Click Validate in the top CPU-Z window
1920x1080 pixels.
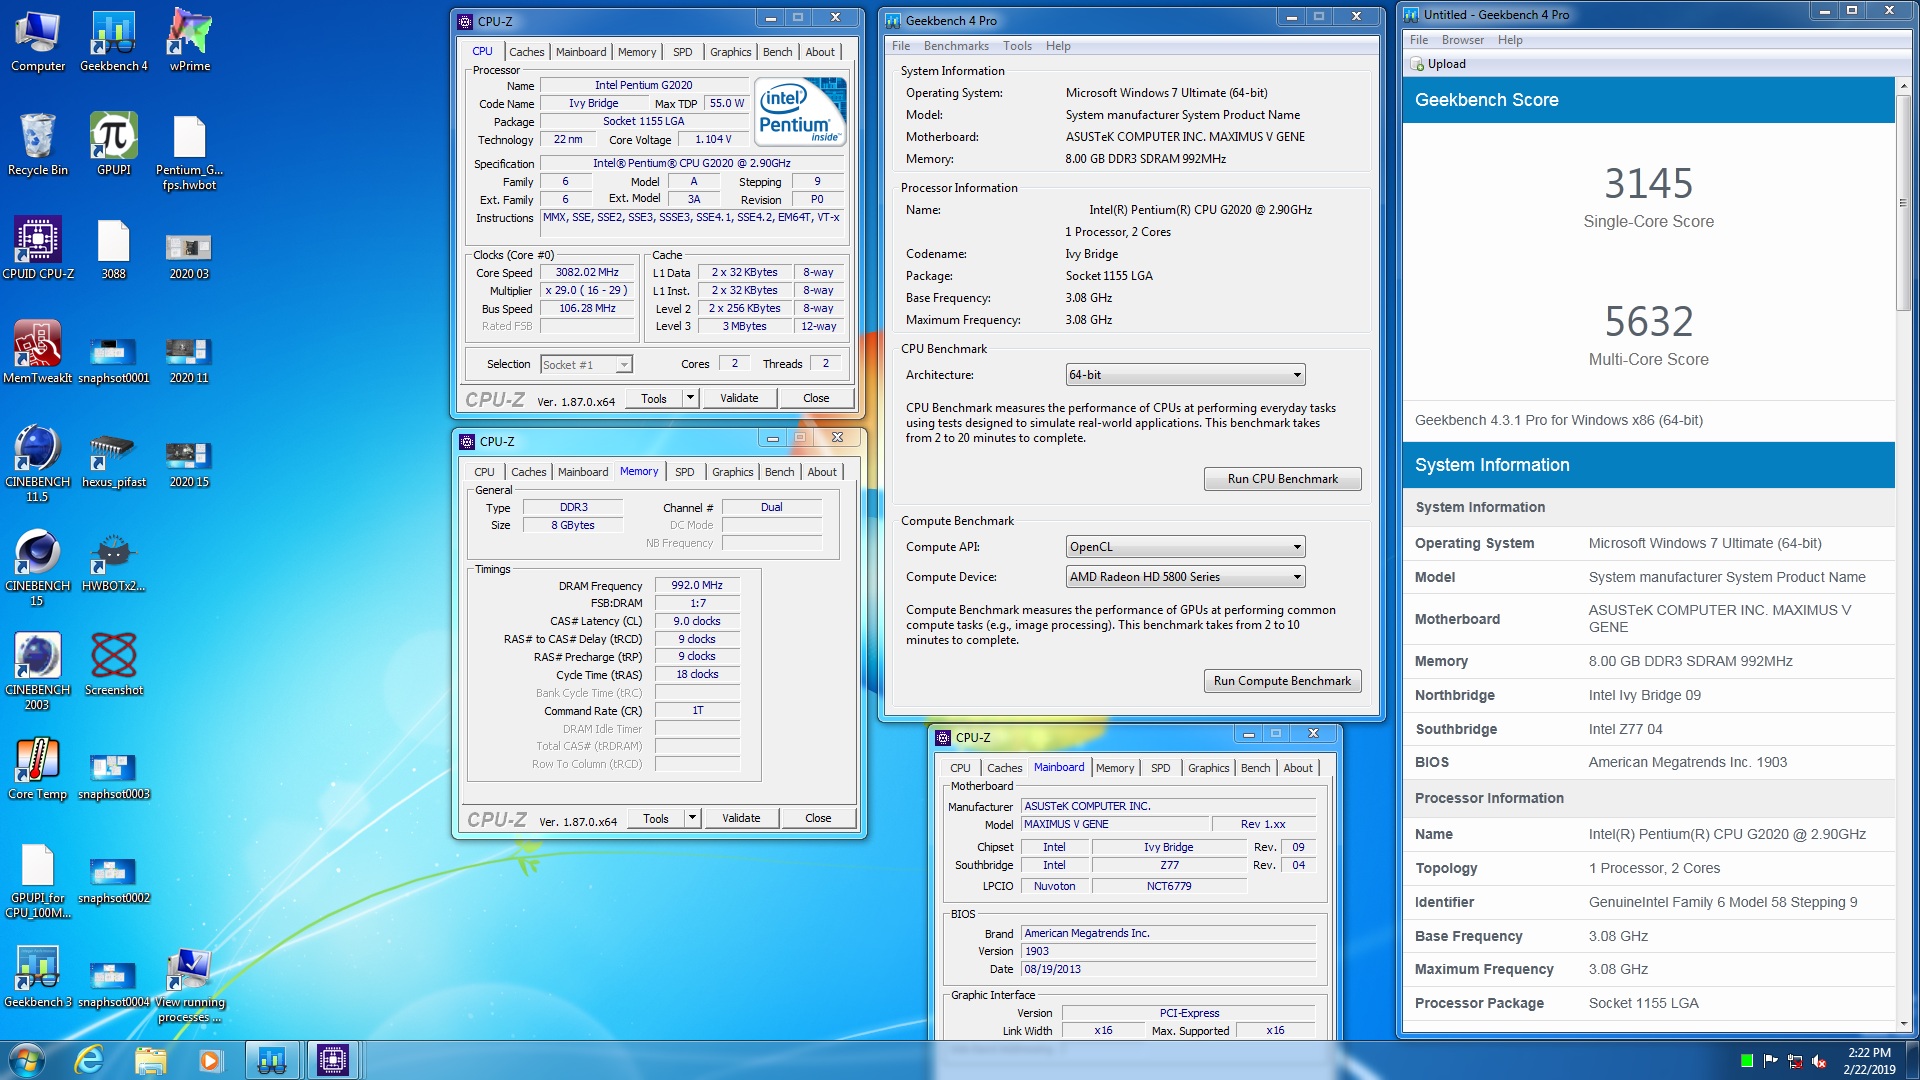pyautogui.click(x=739, y=398)
